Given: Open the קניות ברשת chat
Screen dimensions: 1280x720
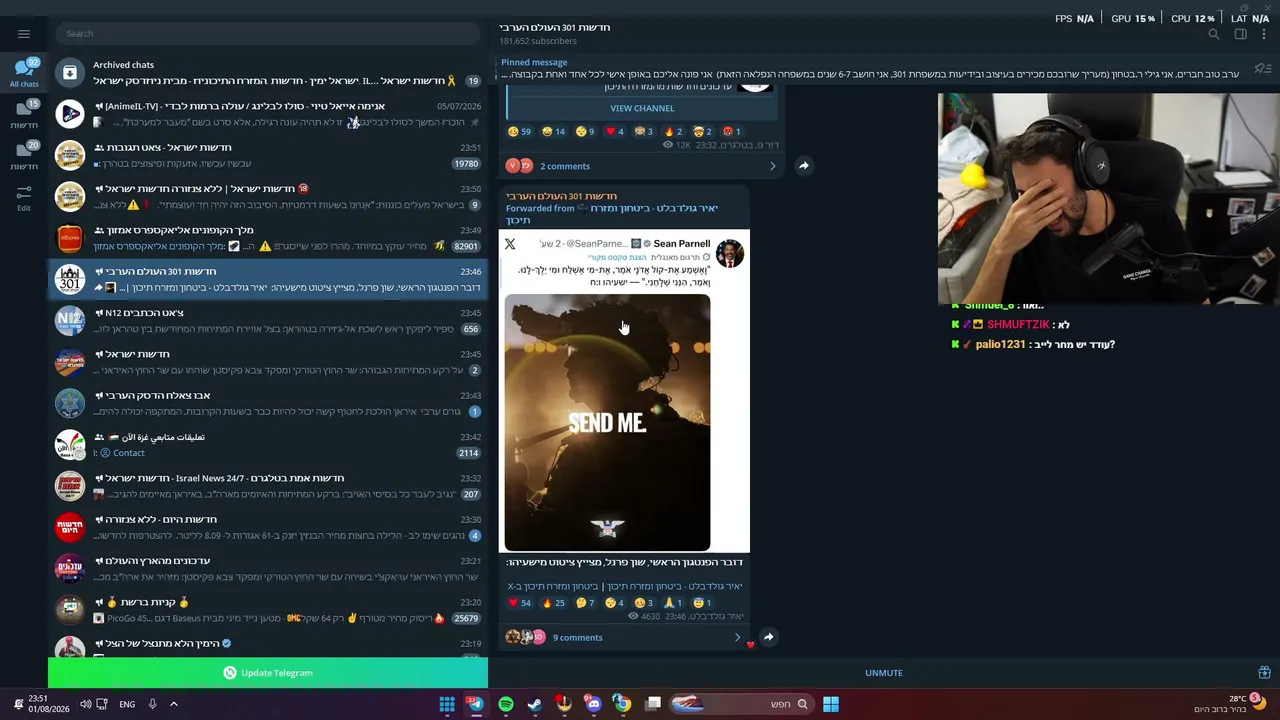Looking at the screenshot, I should (x=268, y=610).
